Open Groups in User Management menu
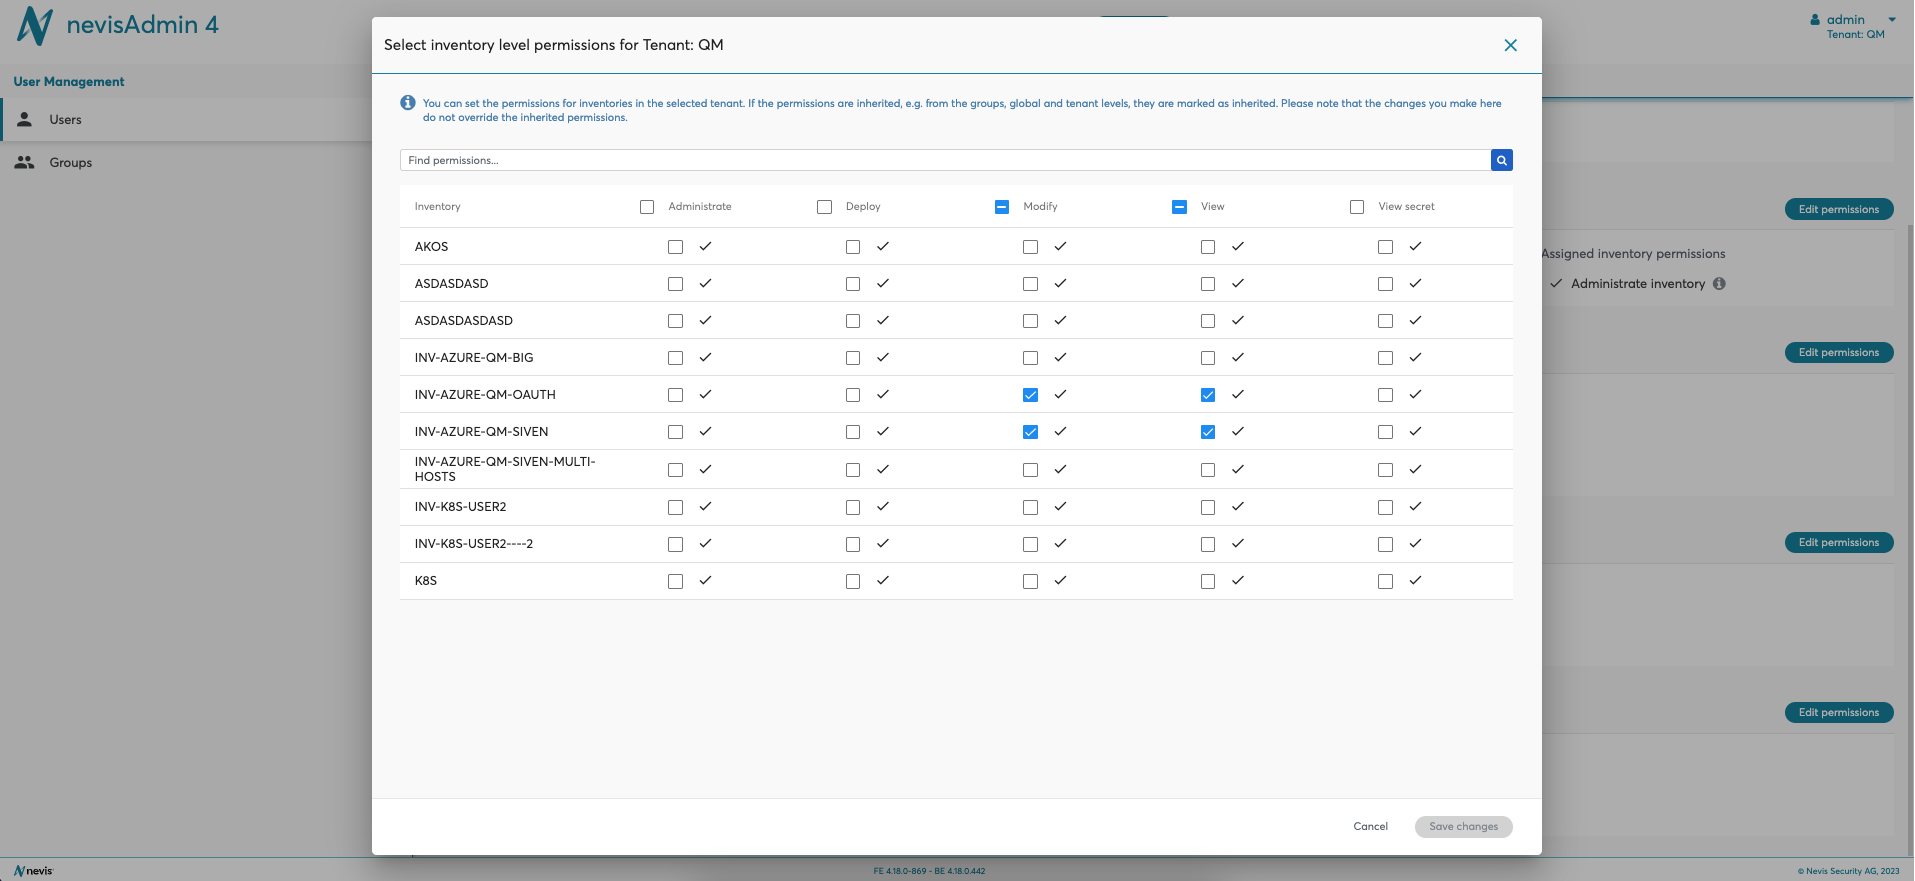Screen dimensions: 1915x881 (71, 163)
